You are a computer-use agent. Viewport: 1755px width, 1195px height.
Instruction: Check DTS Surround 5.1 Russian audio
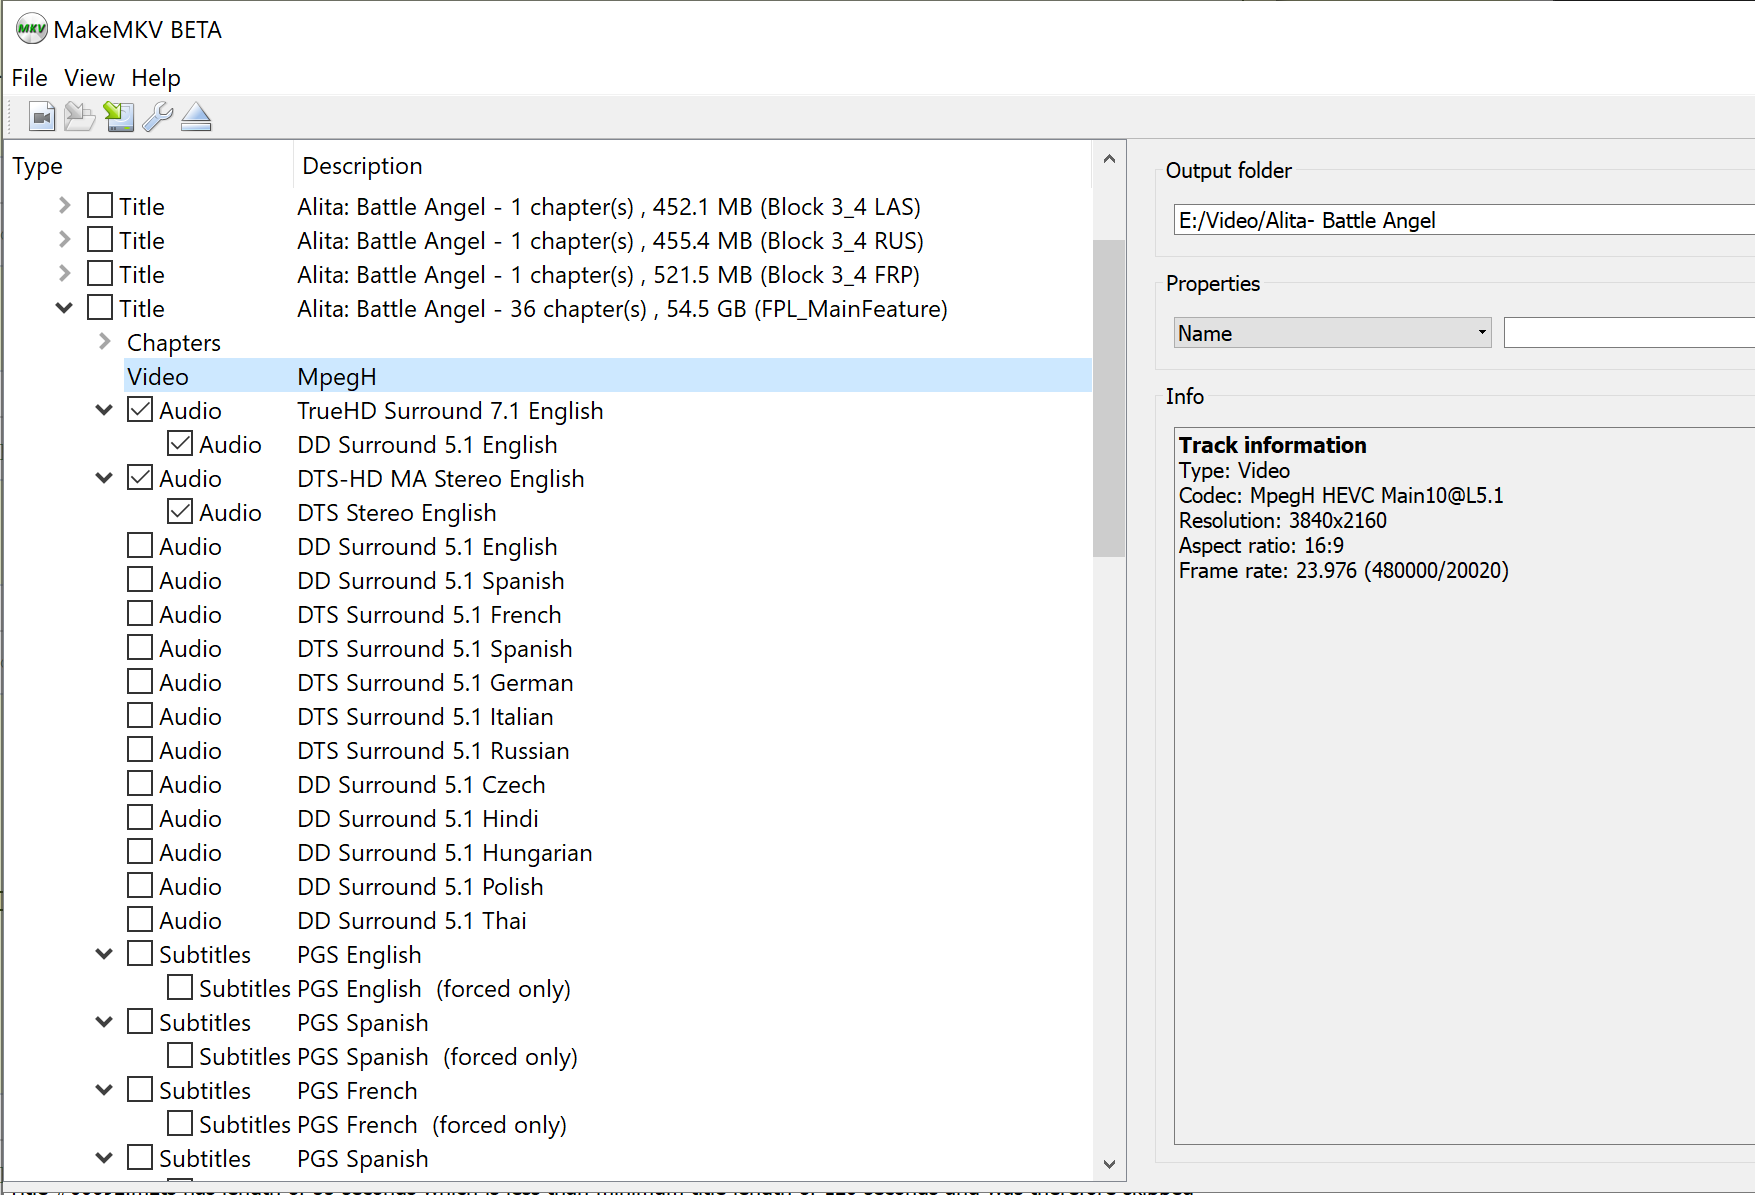pyautogui.click(x=140, y=750)
